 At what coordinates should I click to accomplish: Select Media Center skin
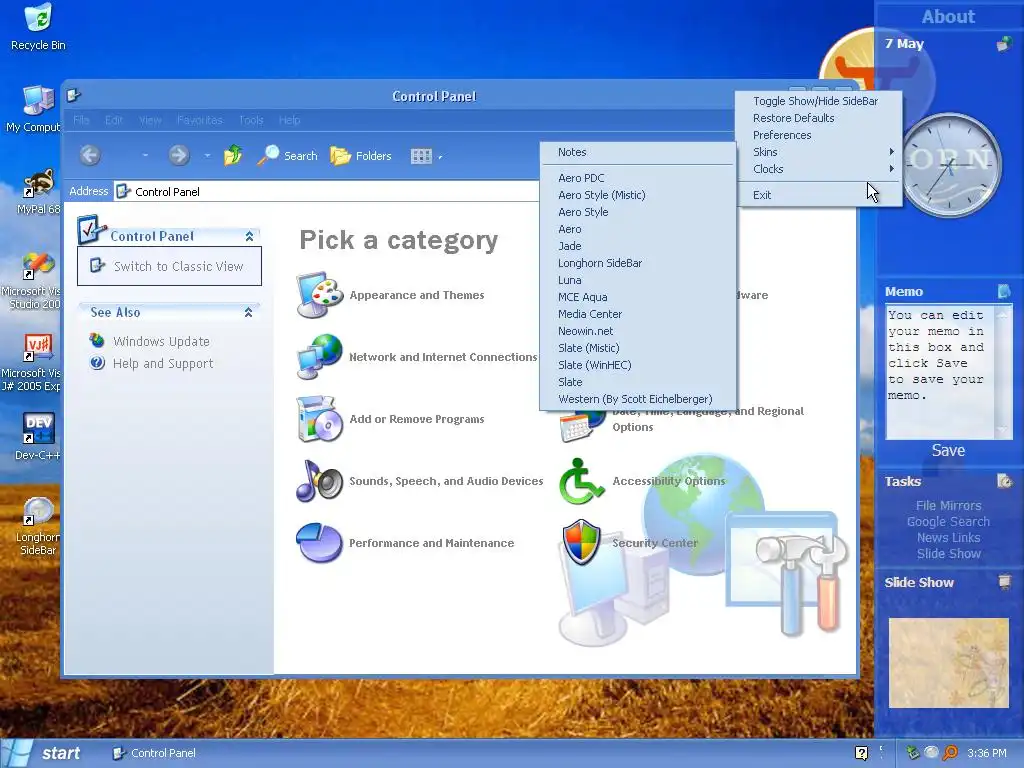click(x=638, y=314)
